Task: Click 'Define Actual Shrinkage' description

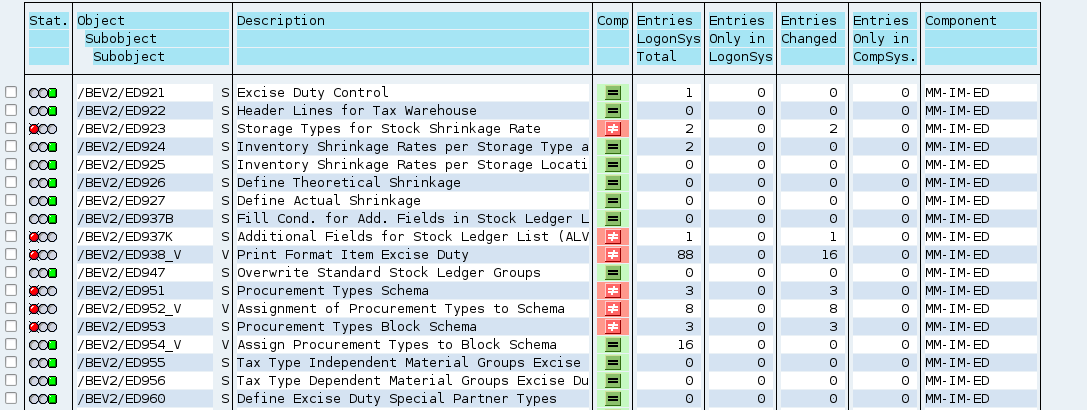Action: pos(329,200)
